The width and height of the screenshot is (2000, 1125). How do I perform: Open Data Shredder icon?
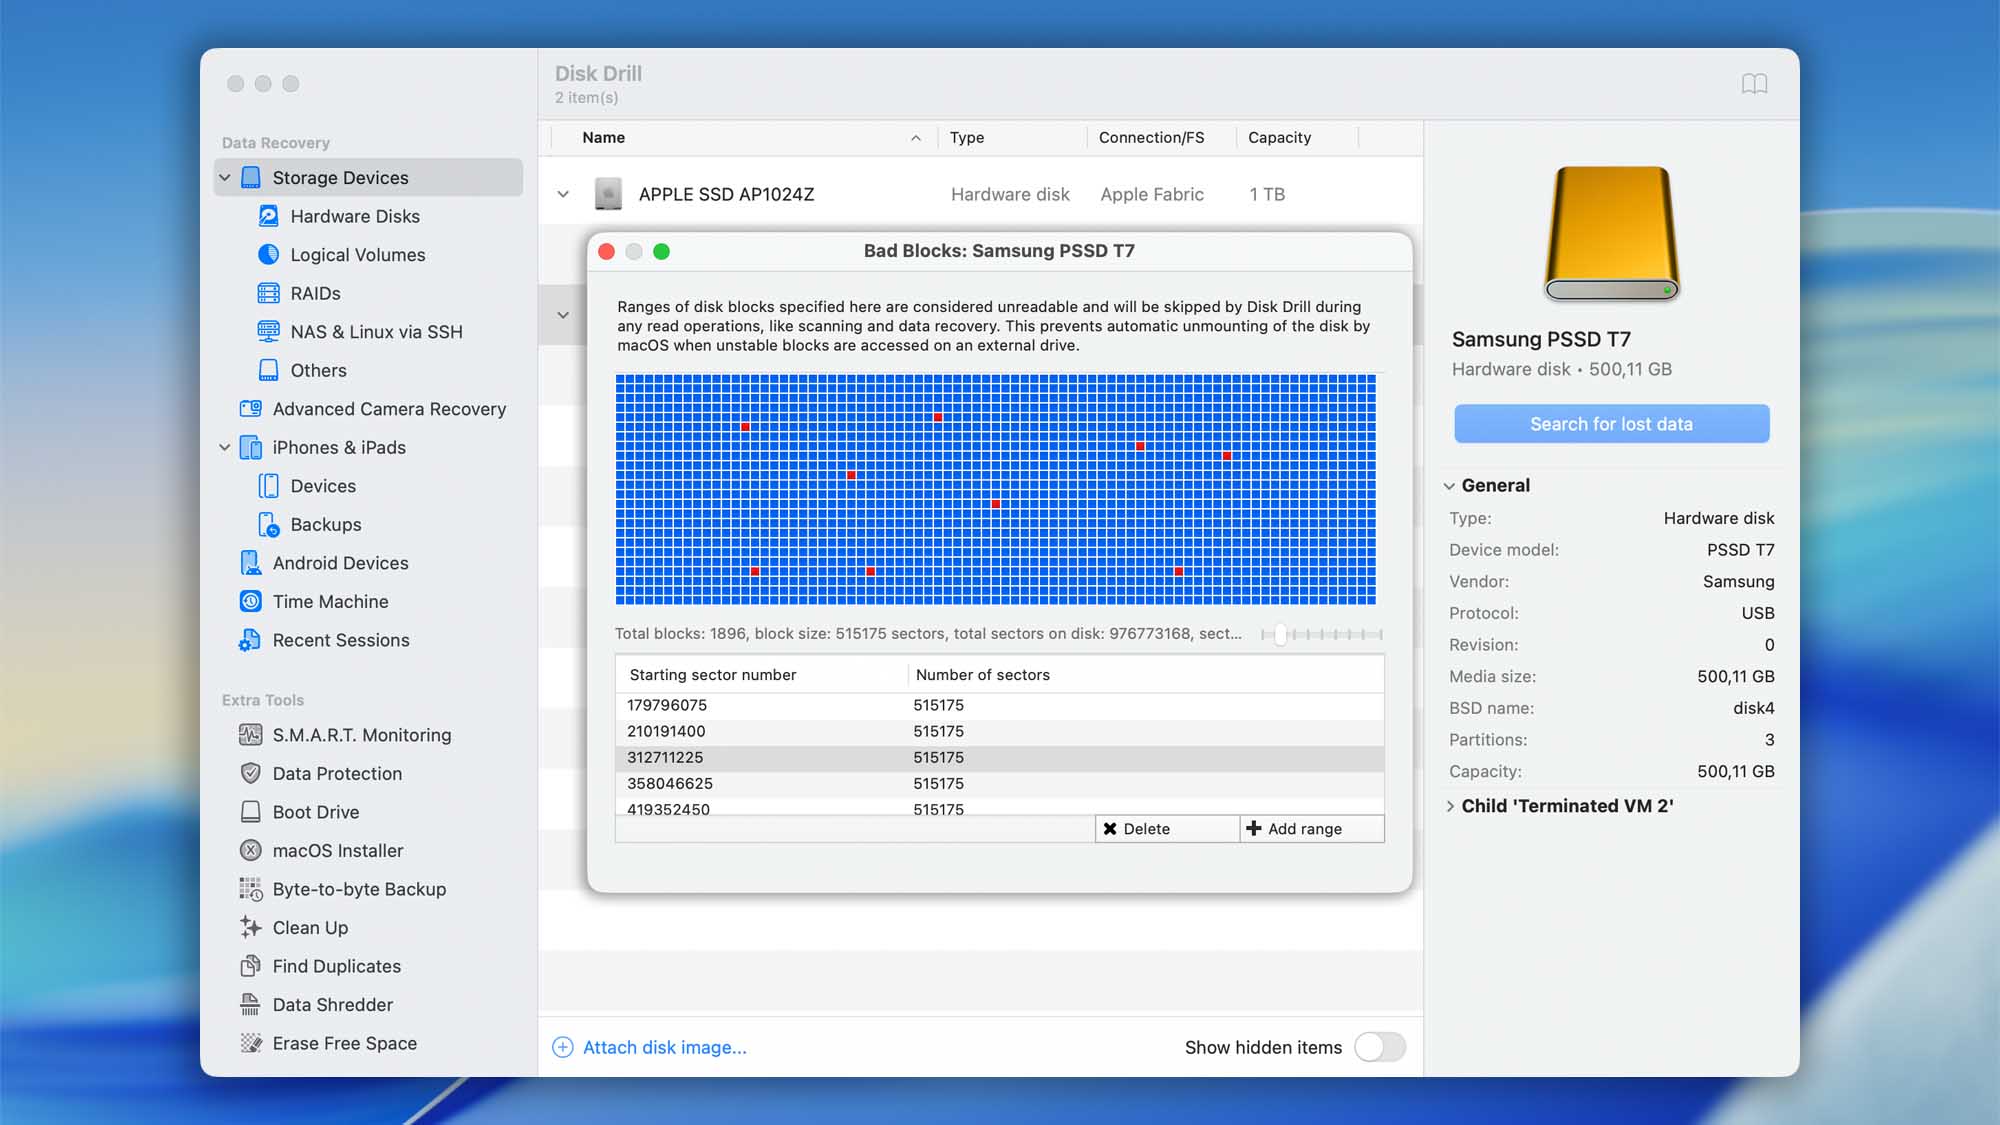pyautogui.click(x=251, y=1004)
